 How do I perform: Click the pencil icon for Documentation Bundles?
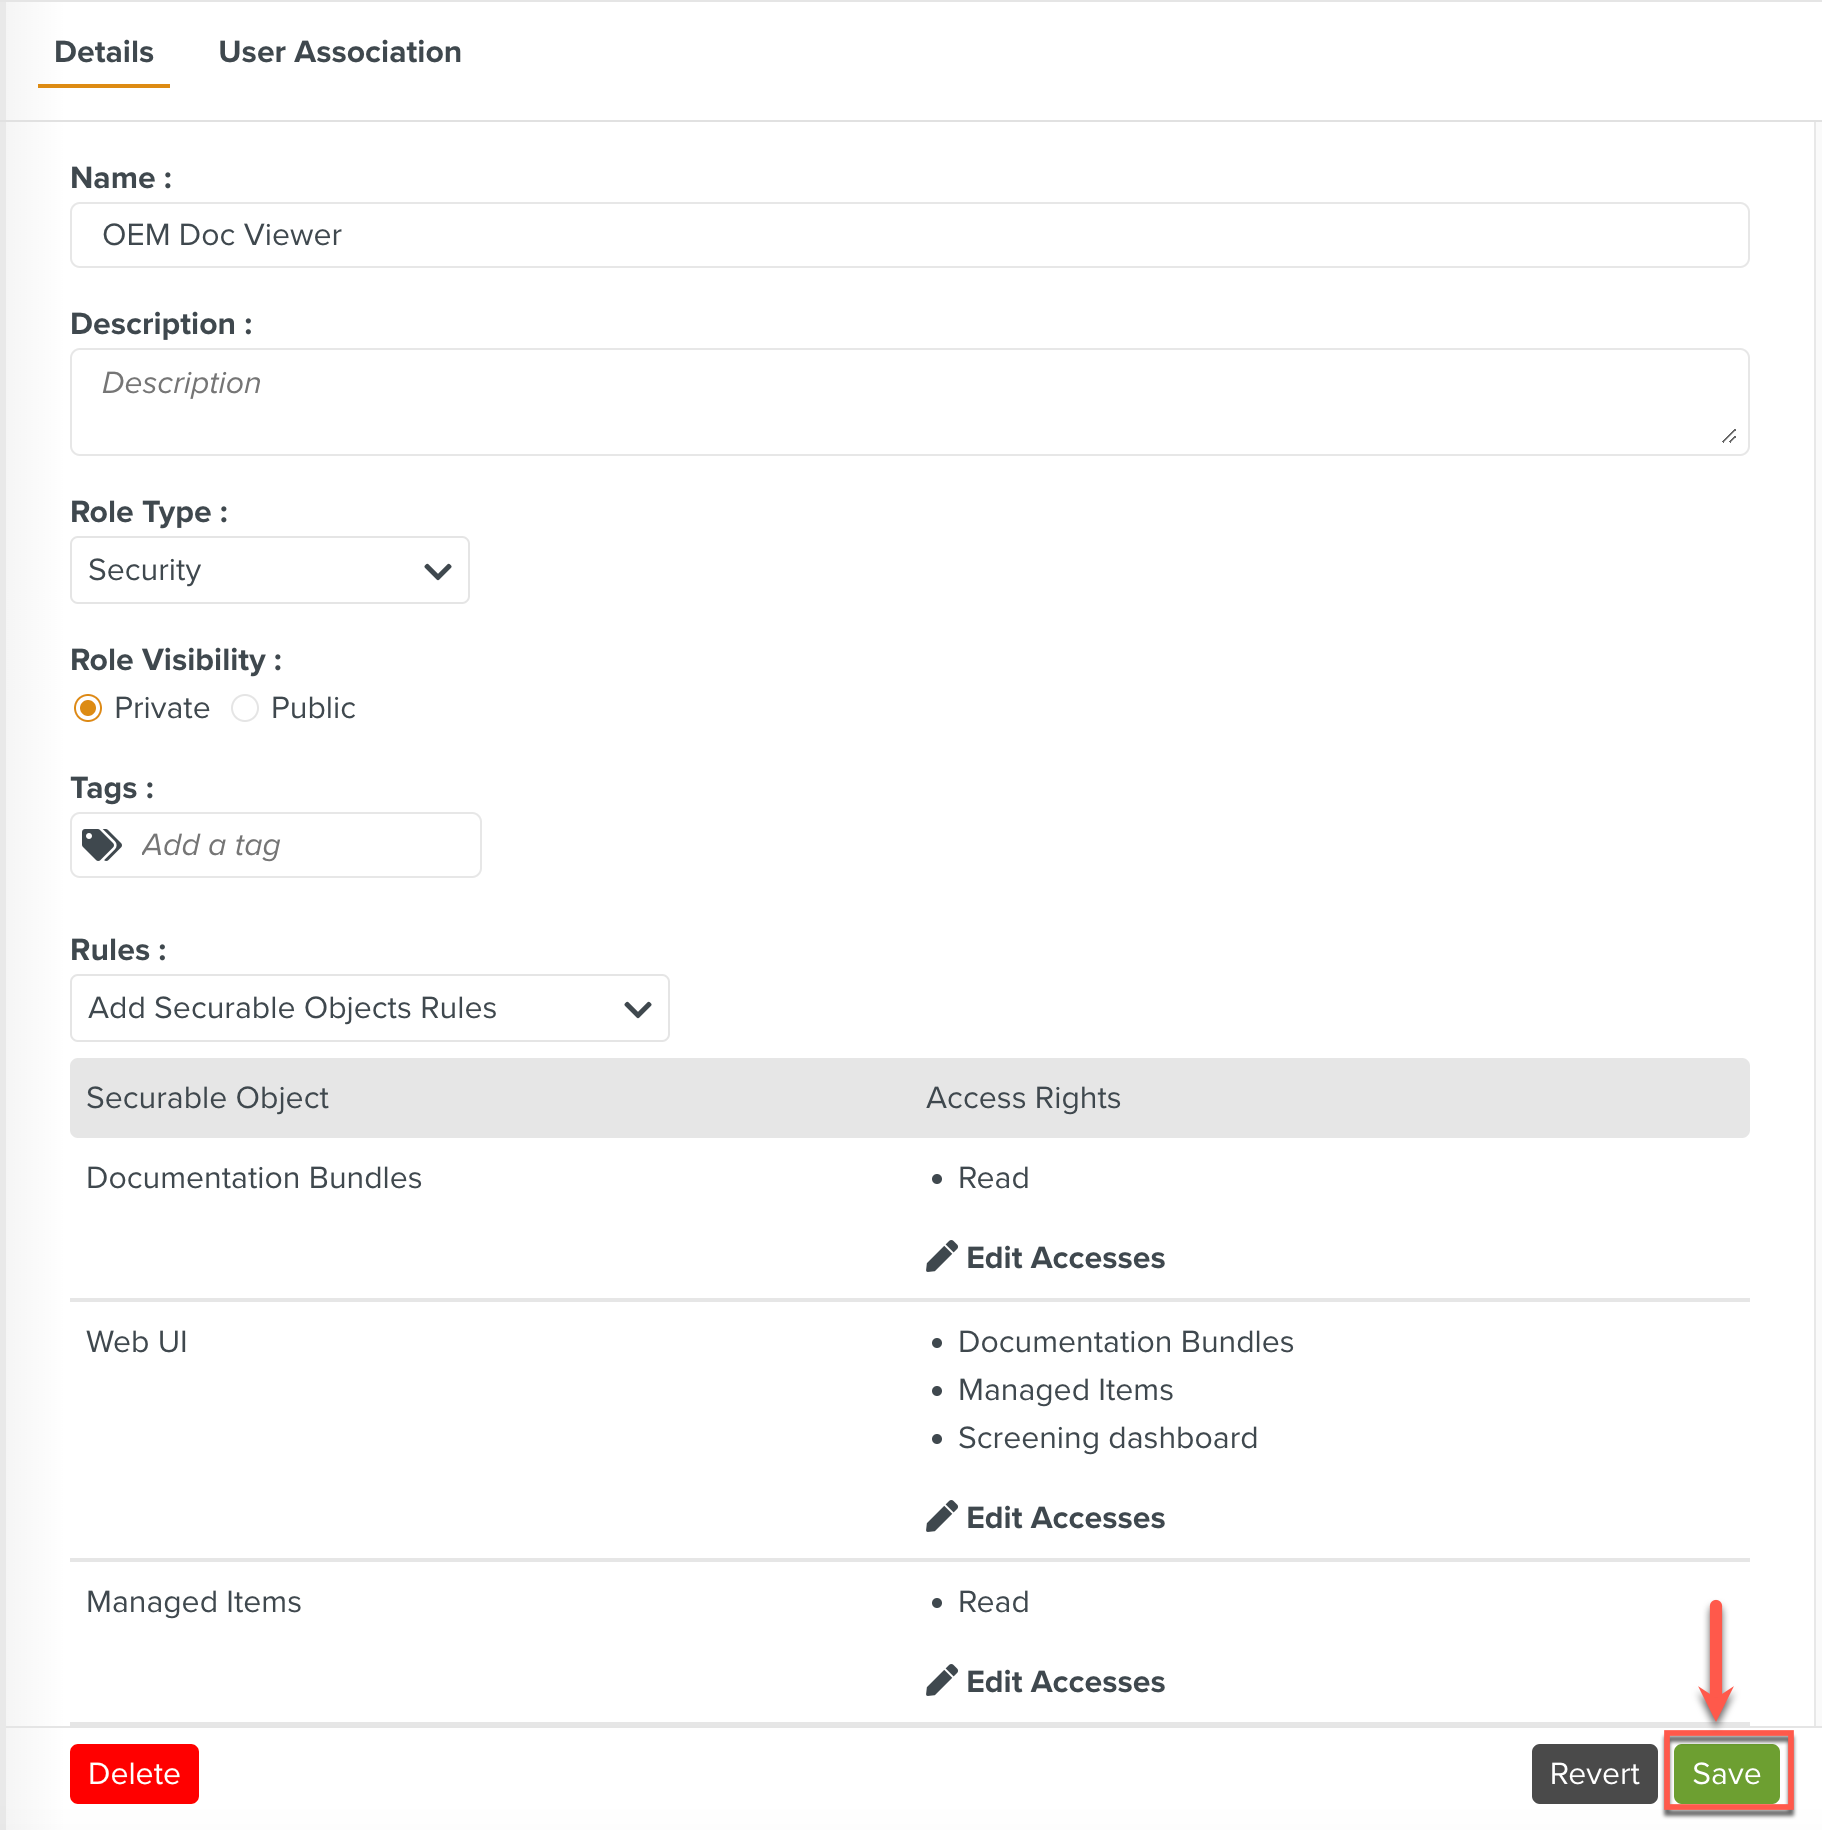point(941,1257)
